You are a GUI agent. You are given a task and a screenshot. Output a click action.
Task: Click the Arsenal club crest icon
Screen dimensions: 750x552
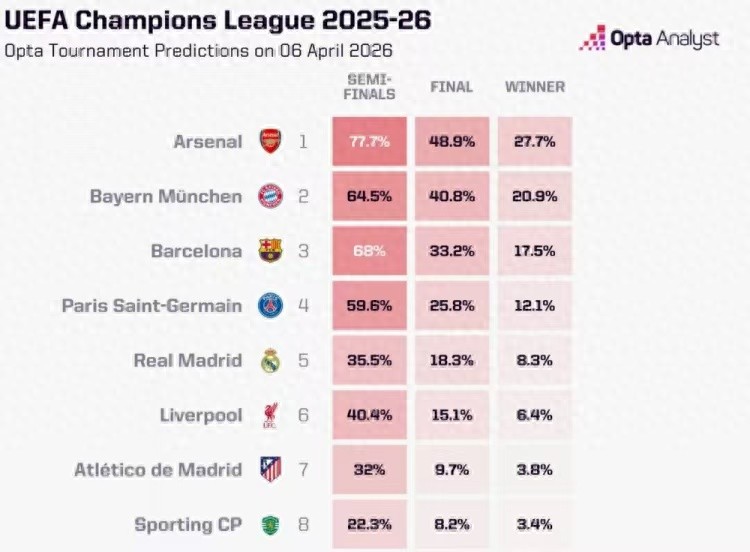(271, 141)
